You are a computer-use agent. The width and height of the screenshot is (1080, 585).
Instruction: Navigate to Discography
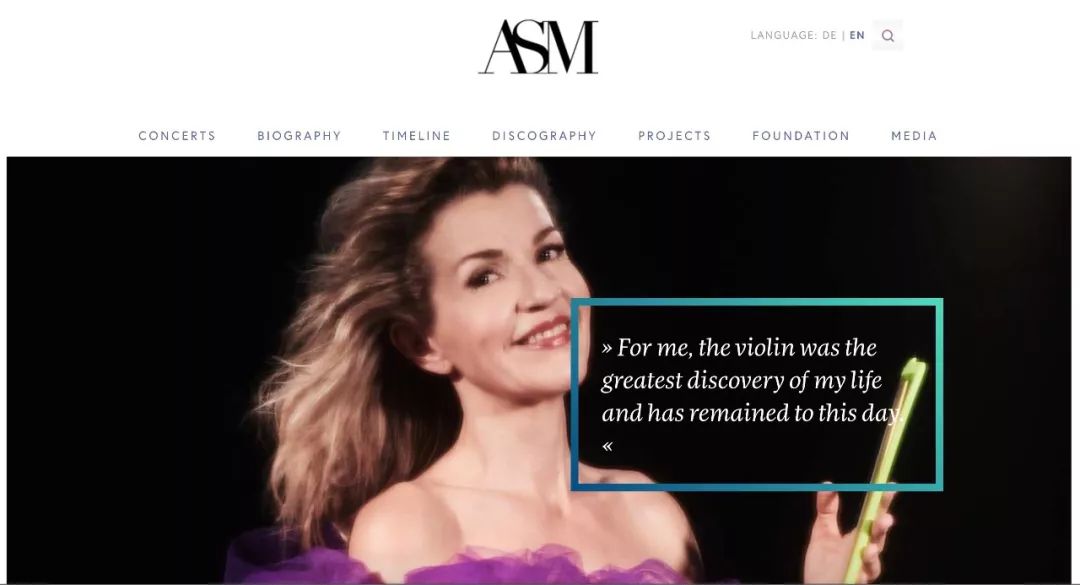click(544, 136)
